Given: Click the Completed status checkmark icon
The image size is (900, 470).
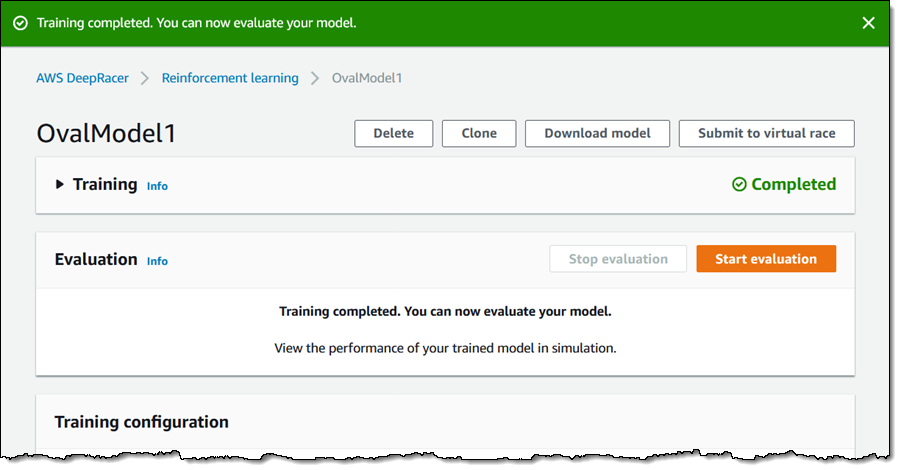Looking at the screenshot, I should [739, 185].
